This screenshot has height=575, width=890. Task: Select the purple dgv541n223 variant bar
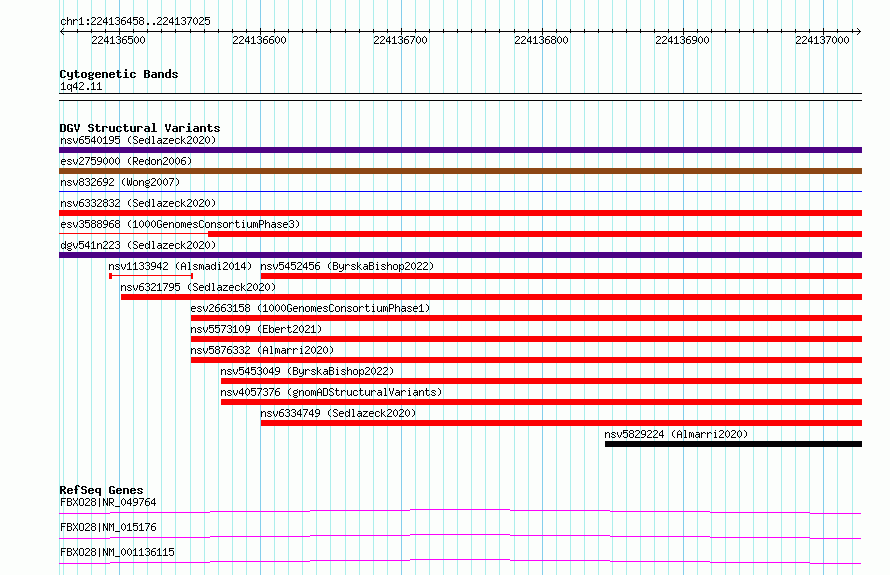click(460, 255)
